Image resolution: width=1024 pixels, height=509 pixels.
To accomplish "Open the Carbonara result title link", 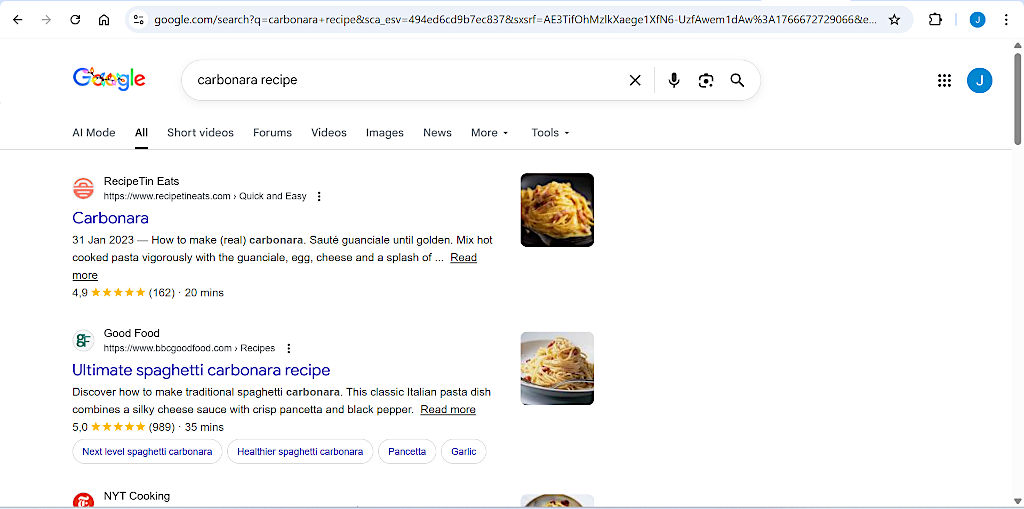I will click(110, 218).
